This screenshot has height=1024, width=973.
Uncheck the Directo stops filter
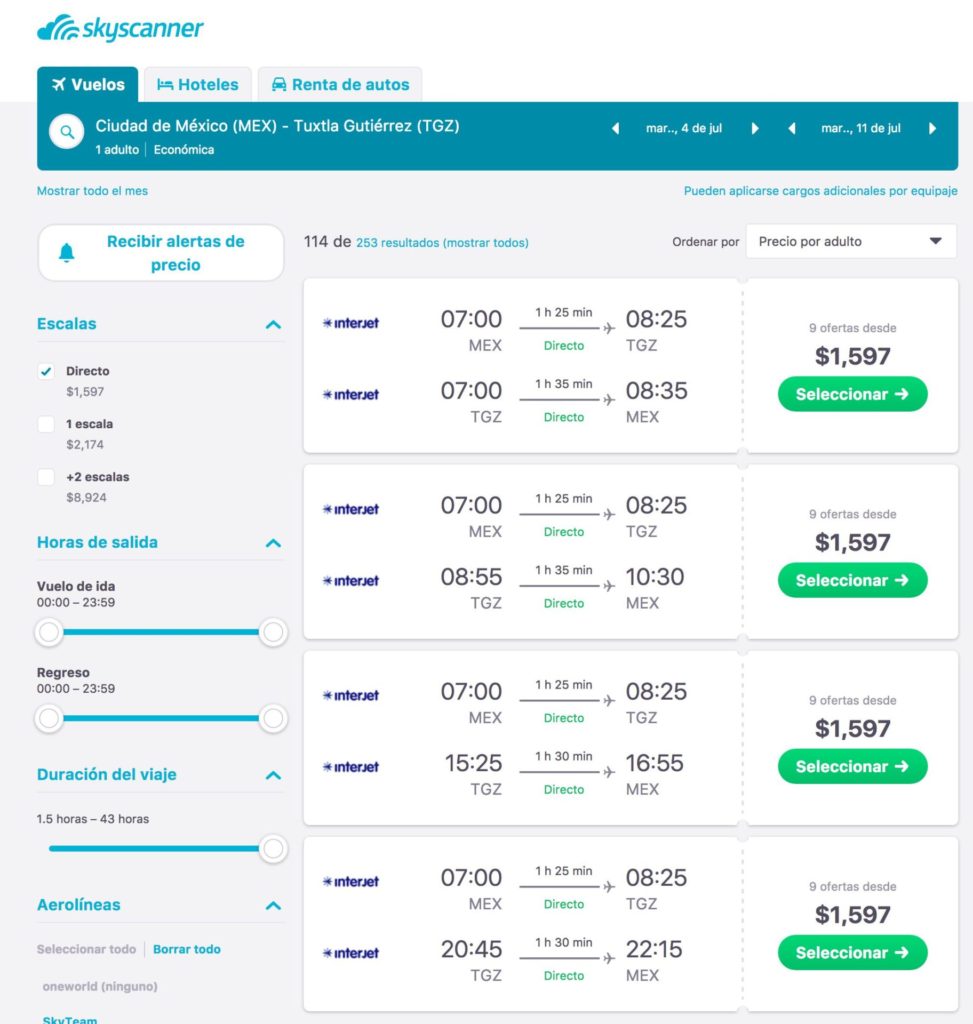(x=46, y=372)
